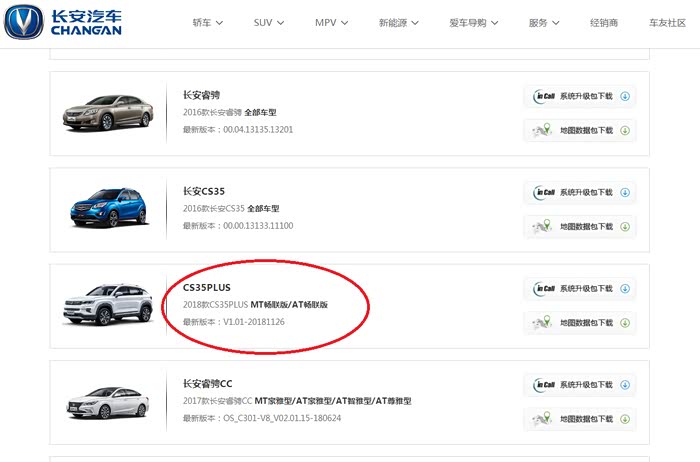Click 2017款长安睿骋CC trim list text
The width and height of the screenshot is (700, 462).
point(297,401)
